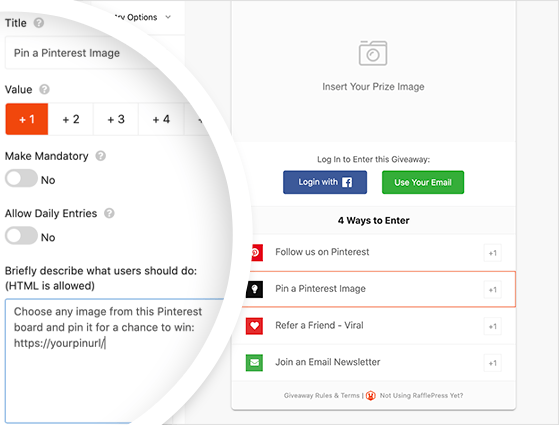Click the help icon next to Value
The width and height of the screenshot is (559, 425).
click(44, 89)
